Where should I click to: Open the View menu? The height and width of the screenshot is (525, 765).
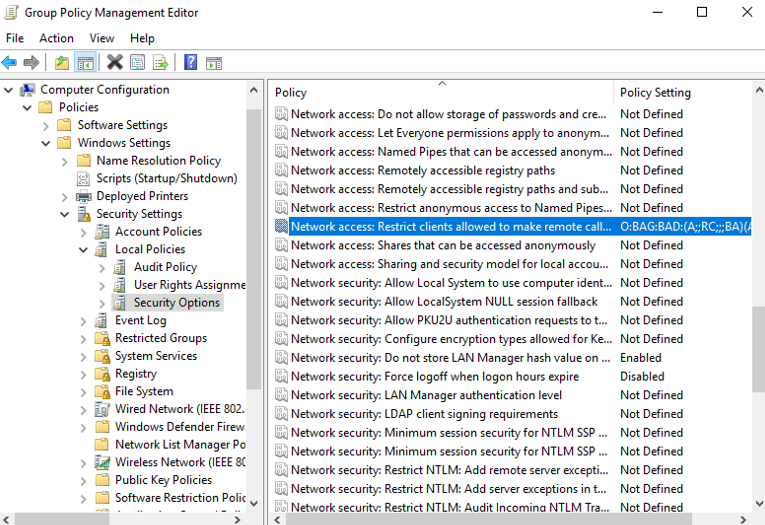pyautogui.click(x=102, y=38)
